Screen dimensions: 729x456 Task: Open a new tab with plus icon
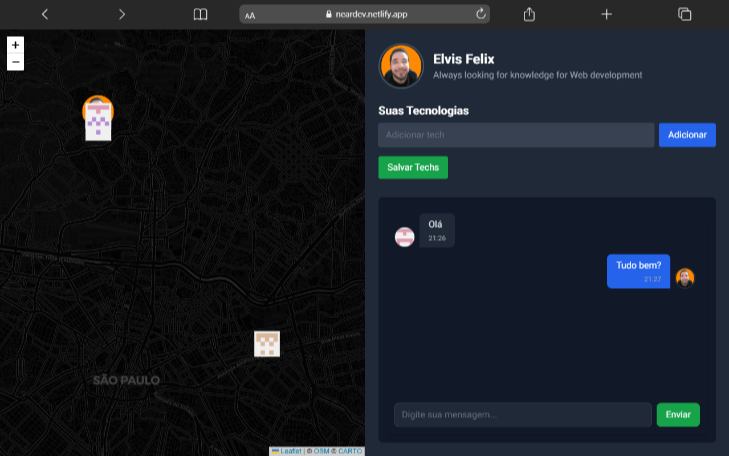(607, 14)
